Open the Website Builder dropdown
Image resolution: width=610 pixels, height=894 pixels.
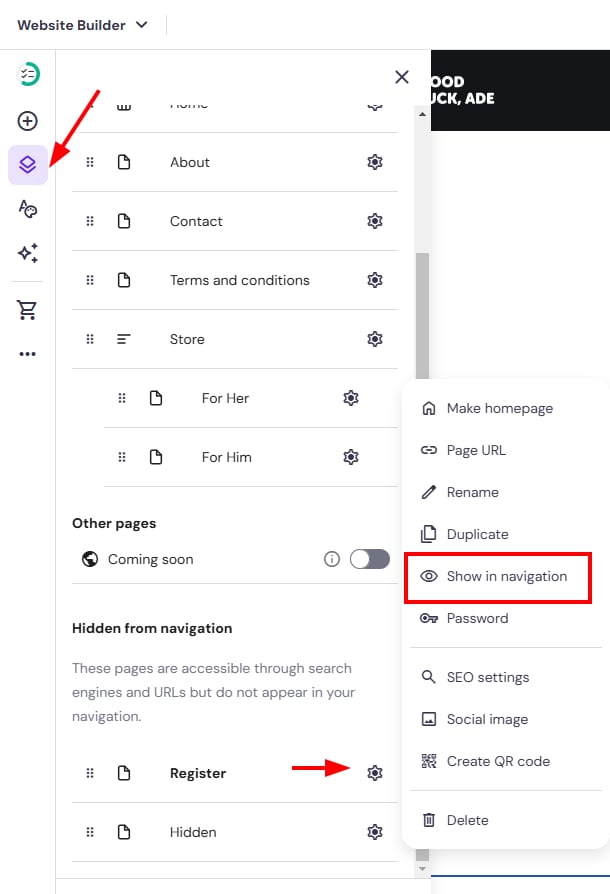(x=82, y=24)
